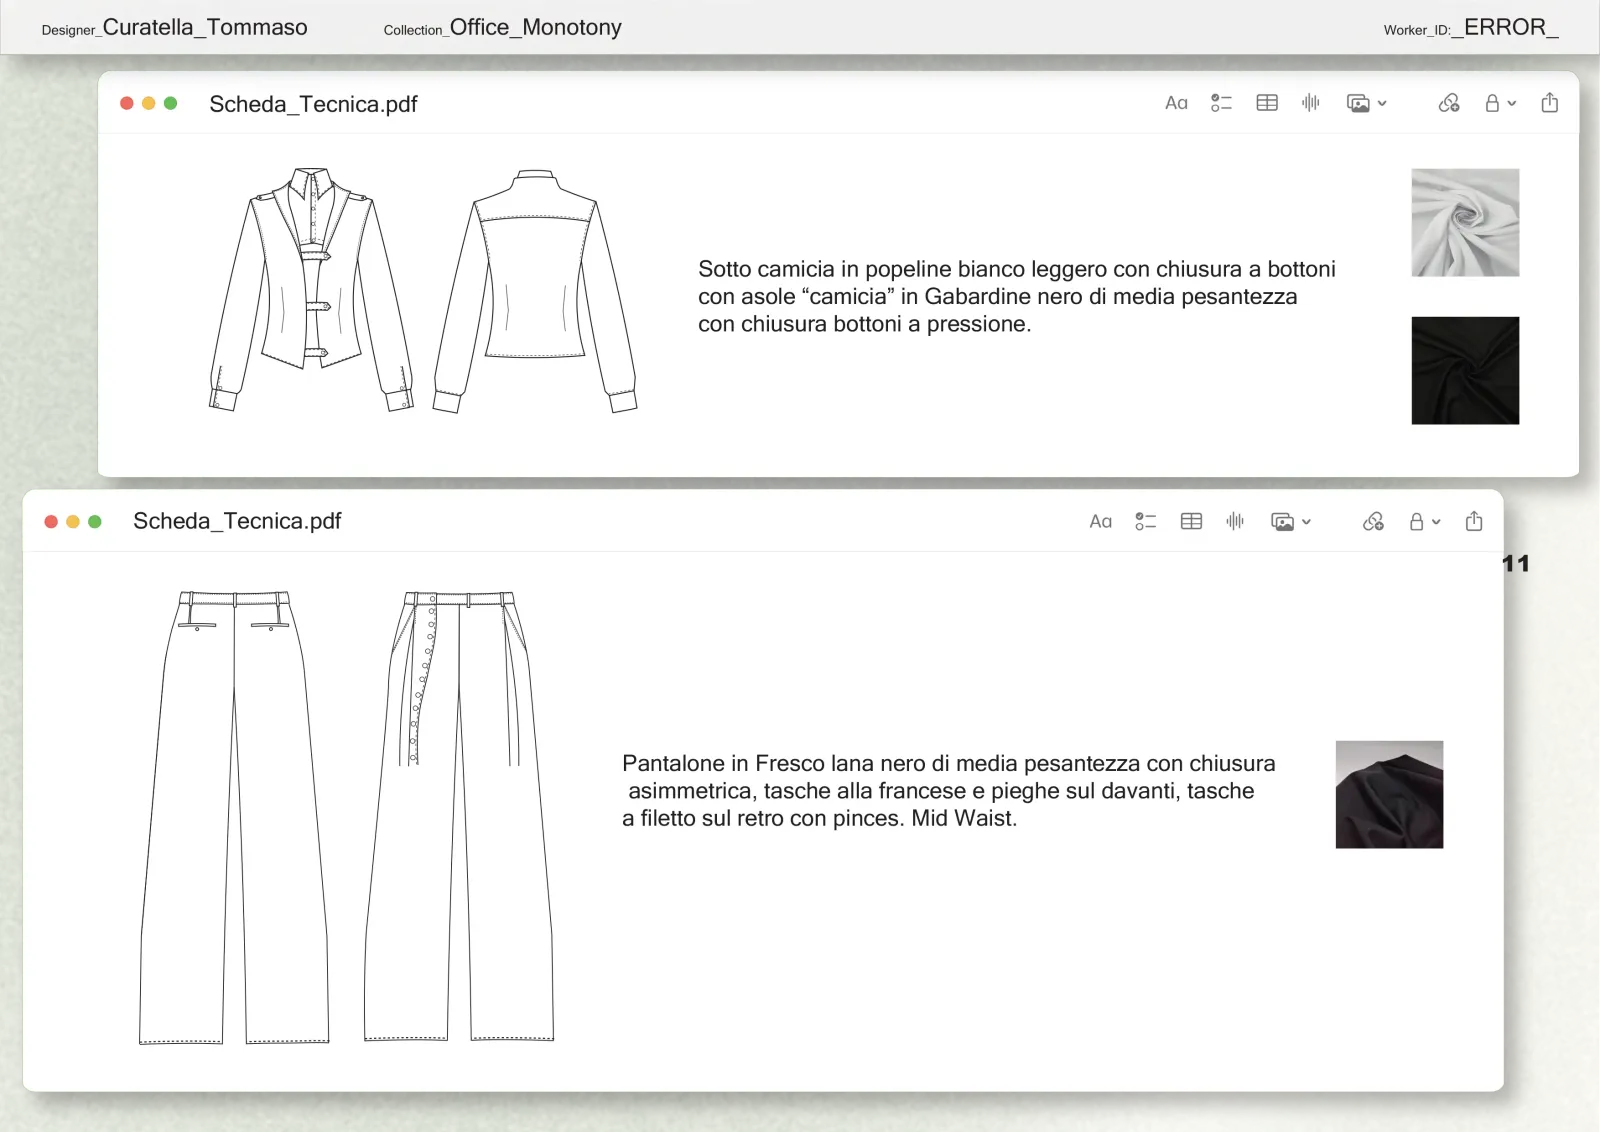Maximize the upper Scheda_Tecnica window

point(171,103)
